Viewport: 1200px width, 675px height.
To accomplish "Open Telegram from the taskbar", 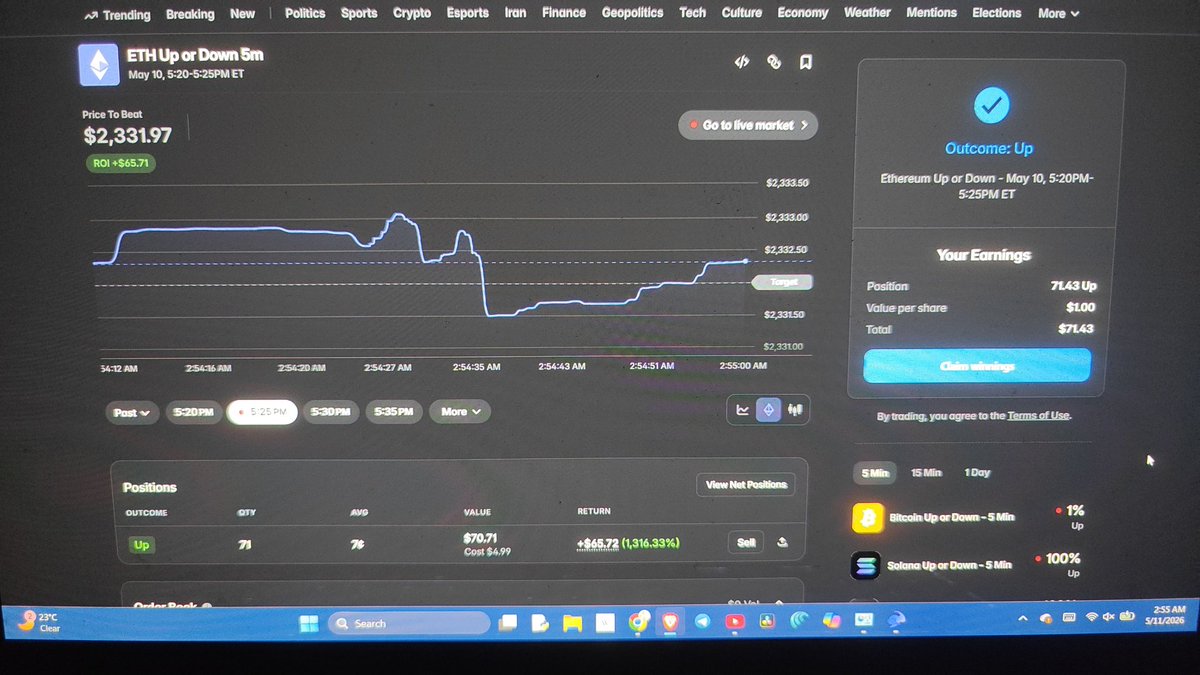I will pyautogui.click(x=702, y=623).
